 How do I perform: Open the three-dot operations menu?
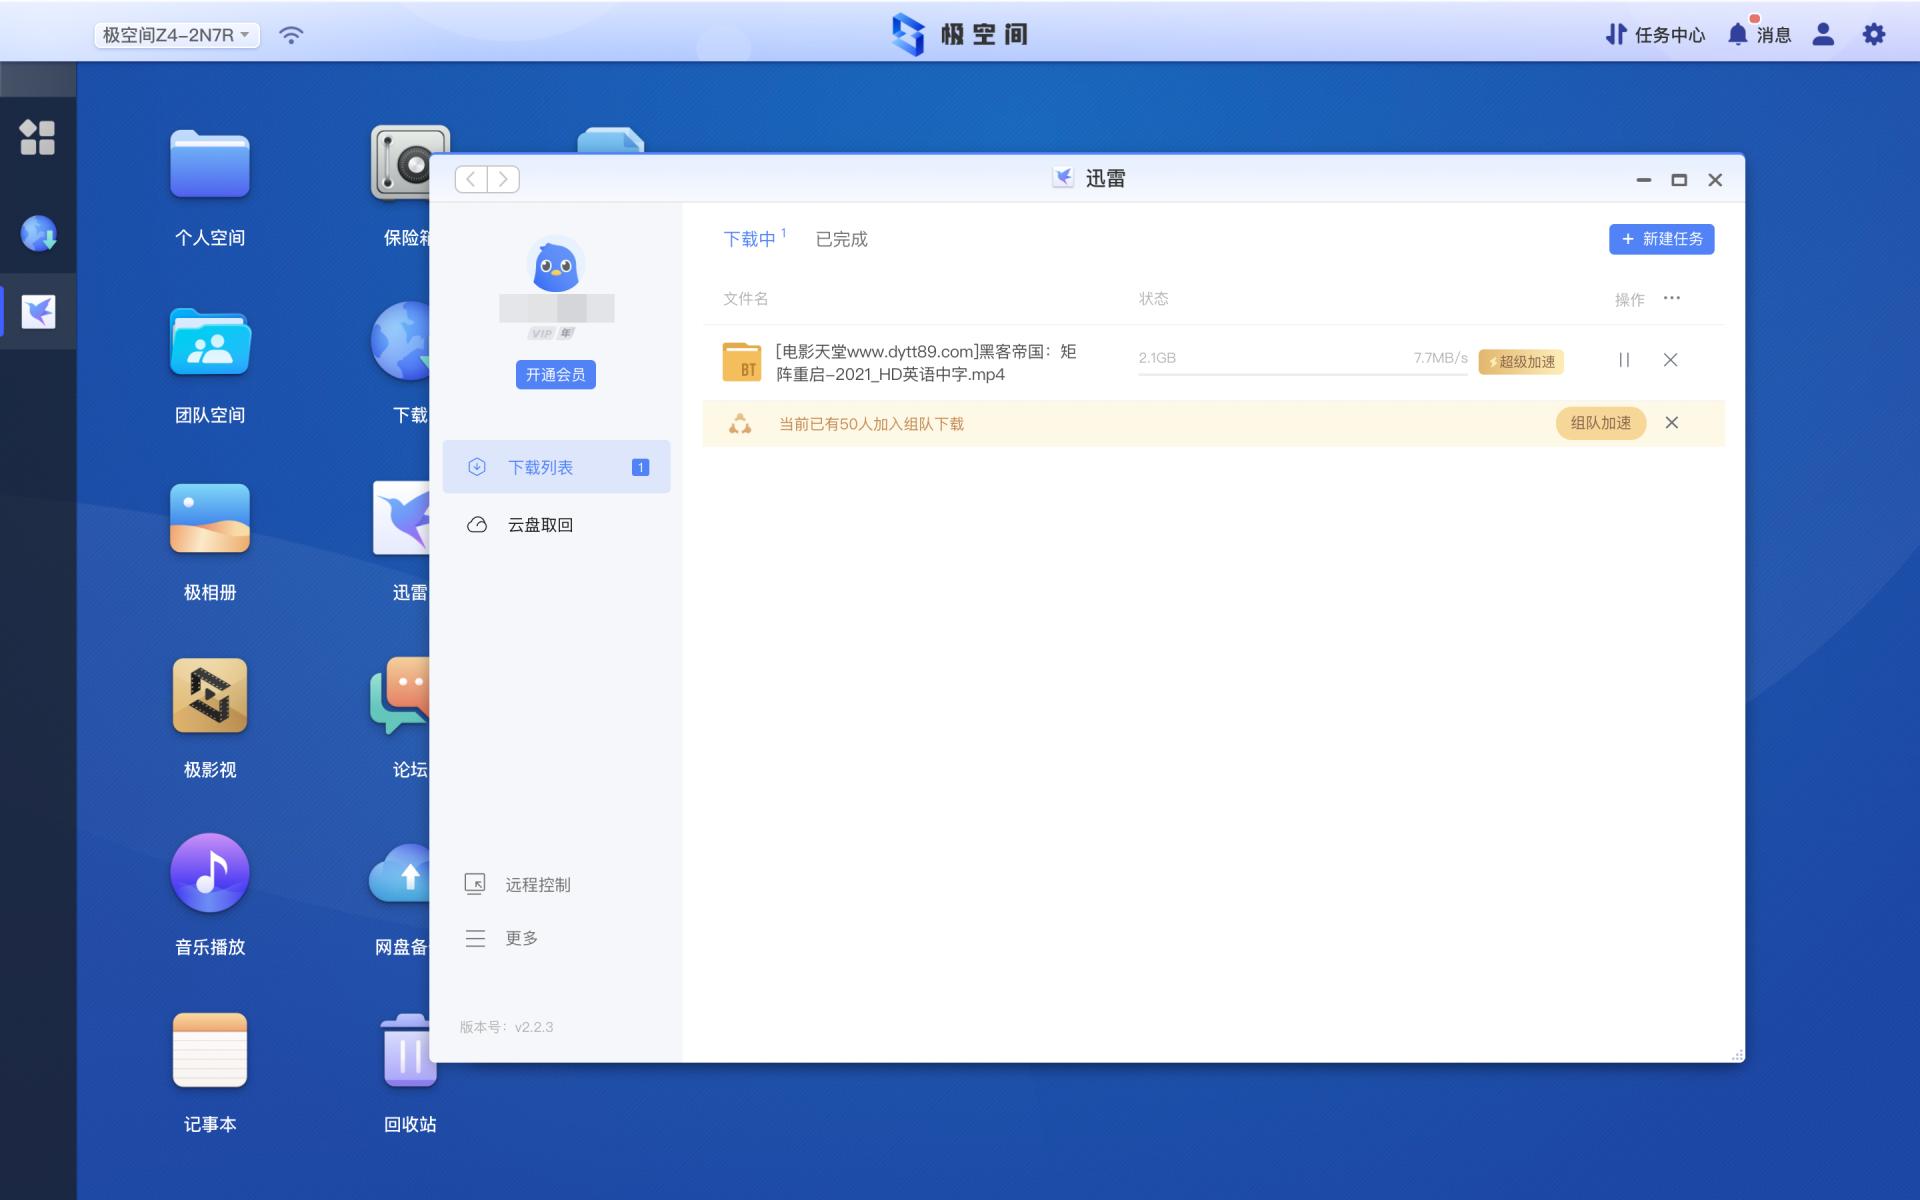[1672, 298]
